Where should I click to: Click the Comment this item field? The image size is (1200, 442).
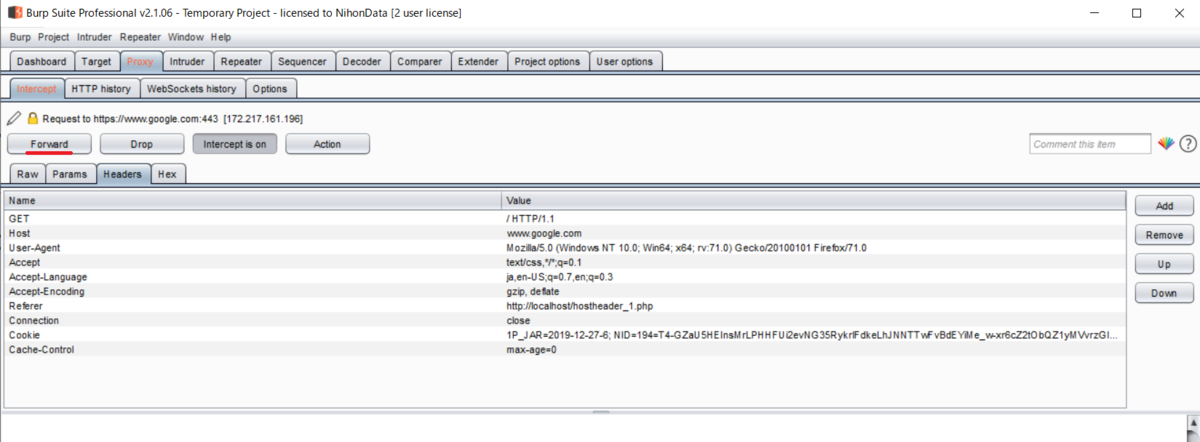click(1090, 144)
